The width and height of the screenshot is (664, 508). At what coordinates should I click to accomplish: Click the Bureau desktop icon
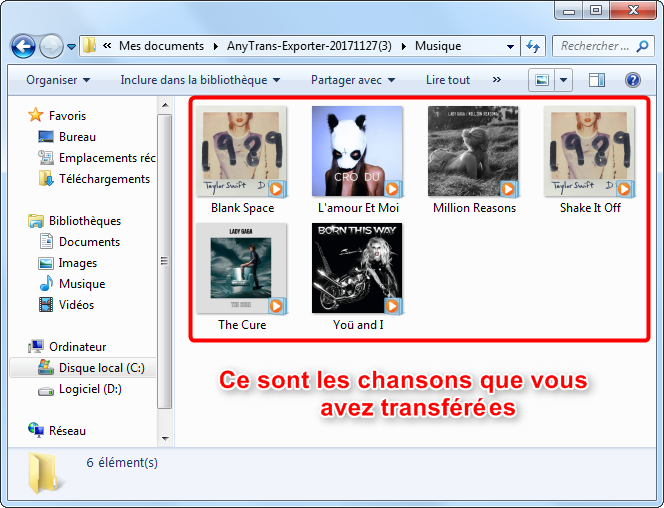(46, 136)
